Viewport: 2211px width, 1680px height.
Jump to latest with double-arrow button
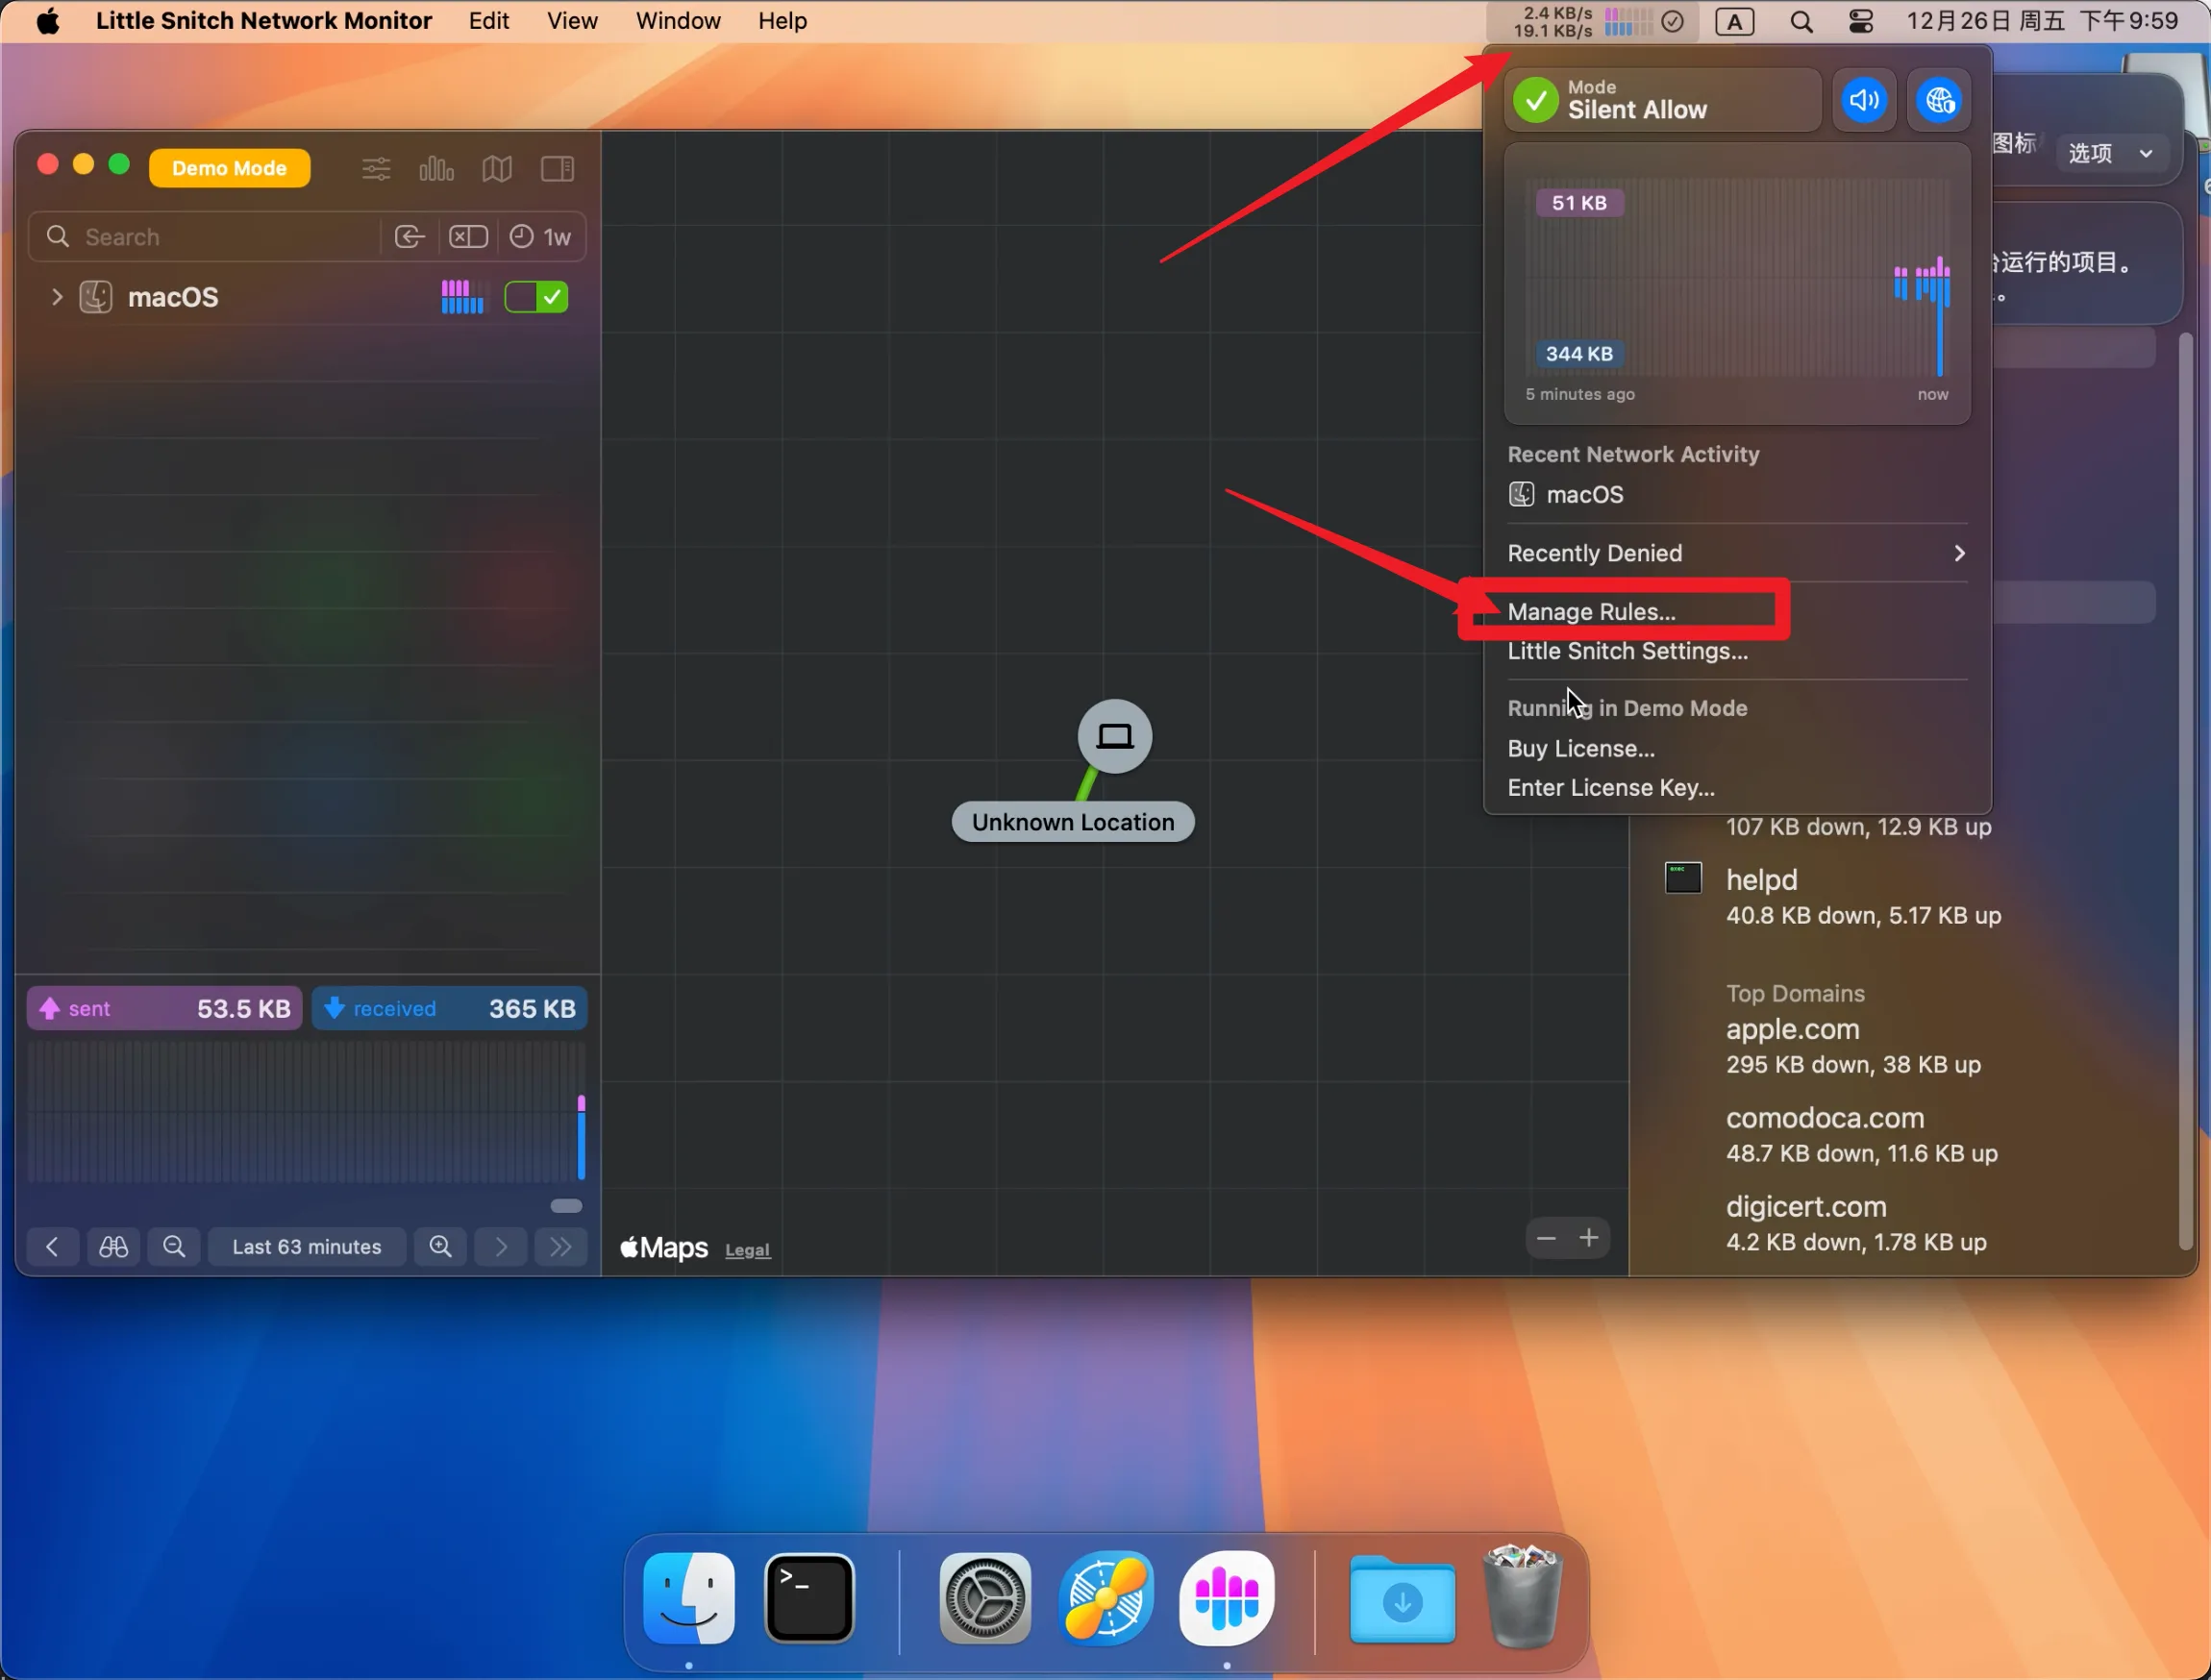pyautogui.click(x=561, y=1247)
